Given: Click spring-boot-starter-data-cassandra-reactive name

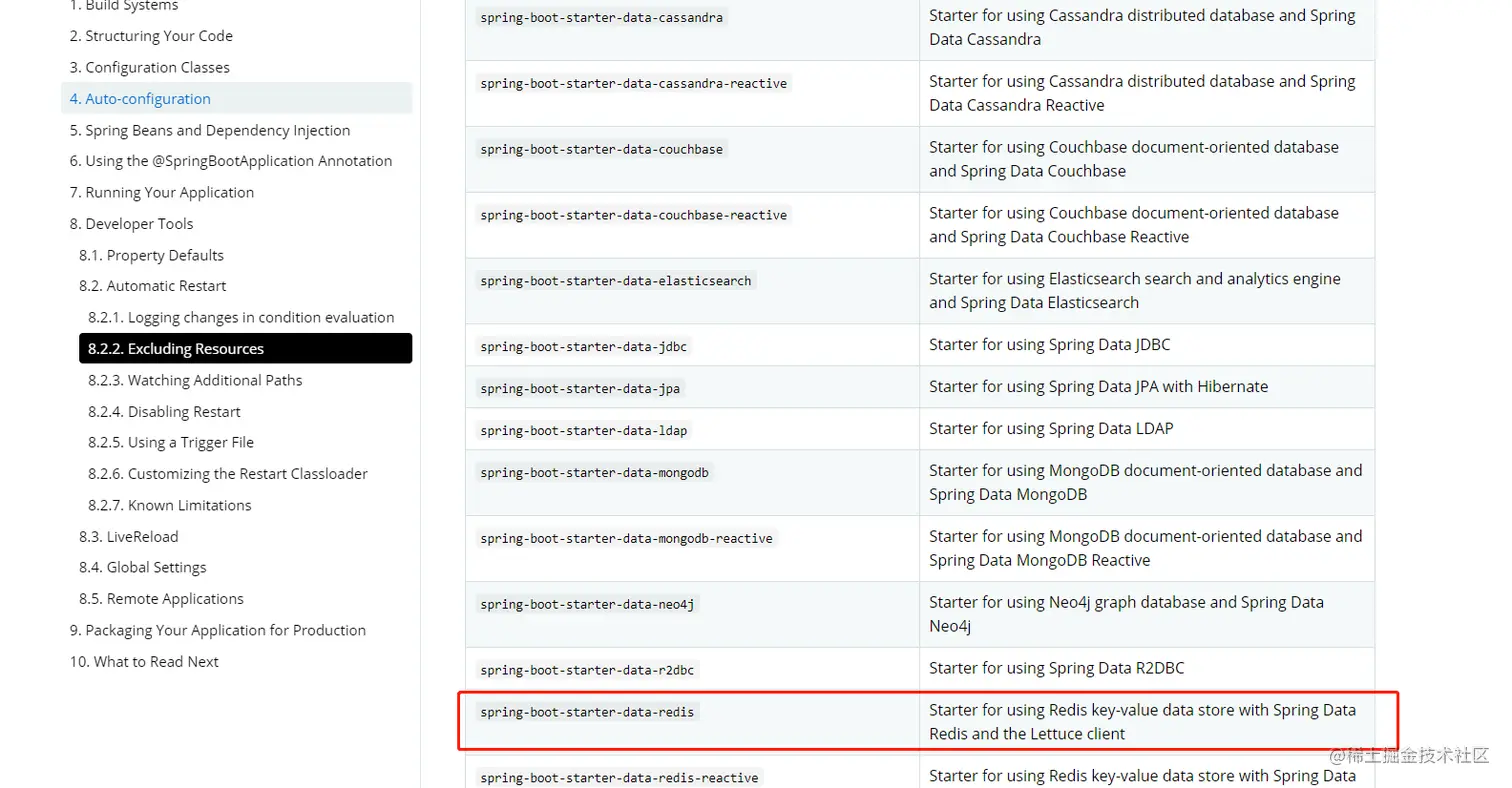Looking at the screenshot, I should tap(633, 83).
